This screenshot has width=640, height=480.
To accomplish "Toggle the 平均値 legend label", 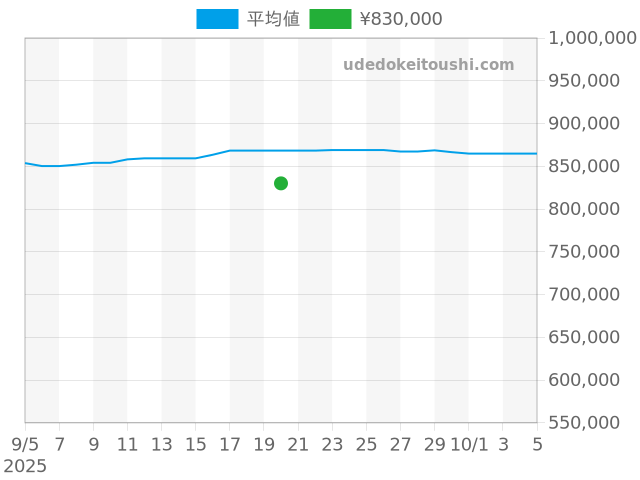I will (273, 19).
